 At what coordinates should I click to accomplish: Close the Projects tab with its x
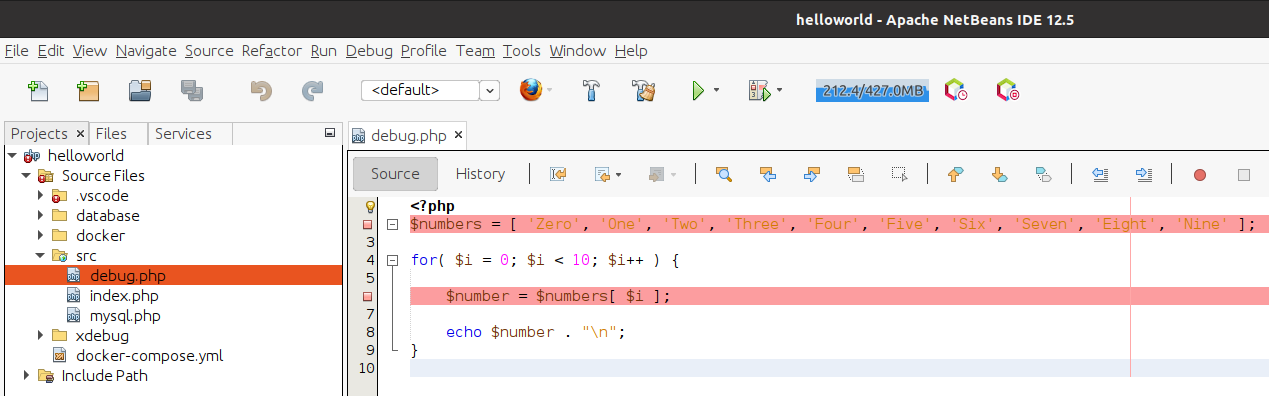[81, 134]
